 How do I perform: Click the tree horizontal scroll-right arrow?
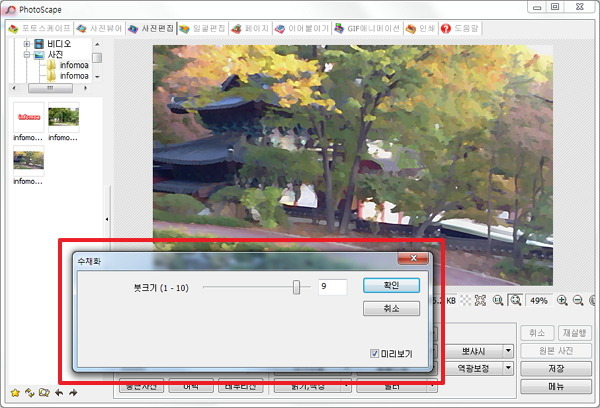click(85, 88)
